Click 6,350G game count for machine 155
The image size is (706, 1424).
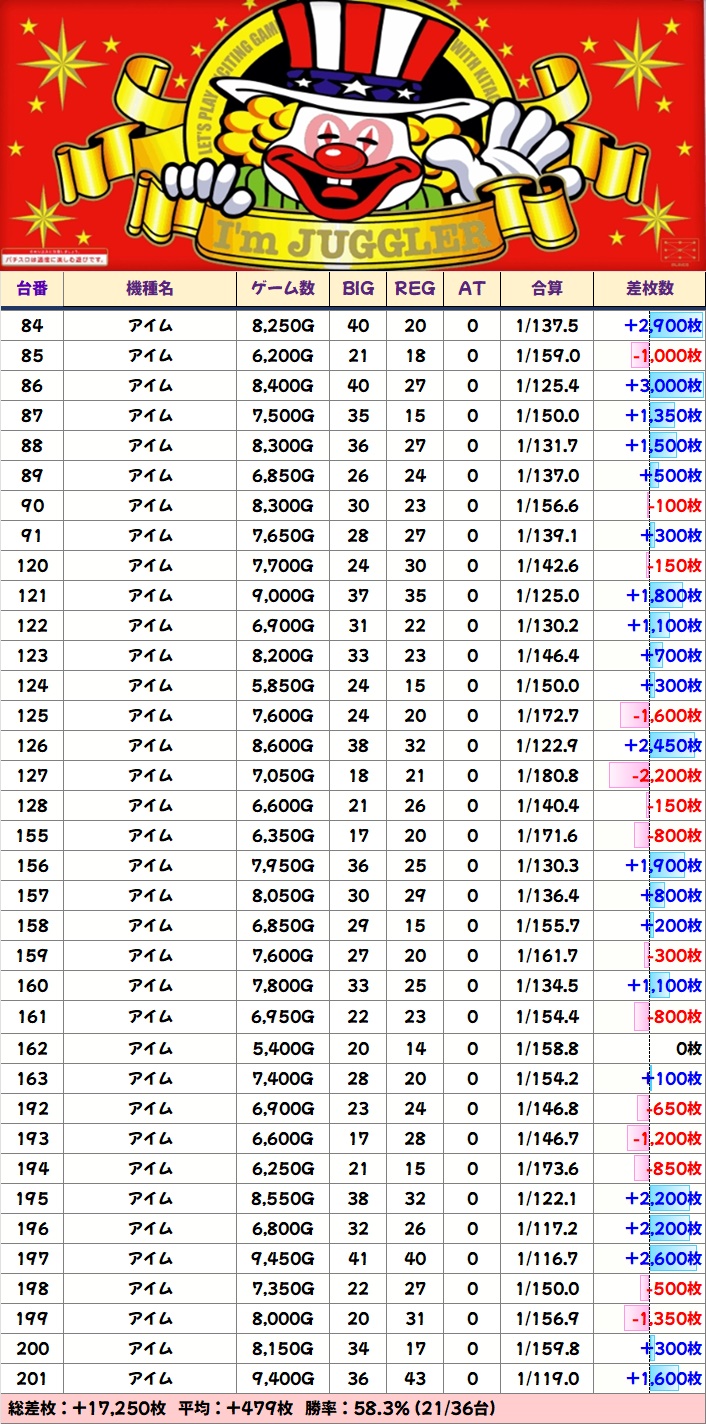(x=284, y=836)
